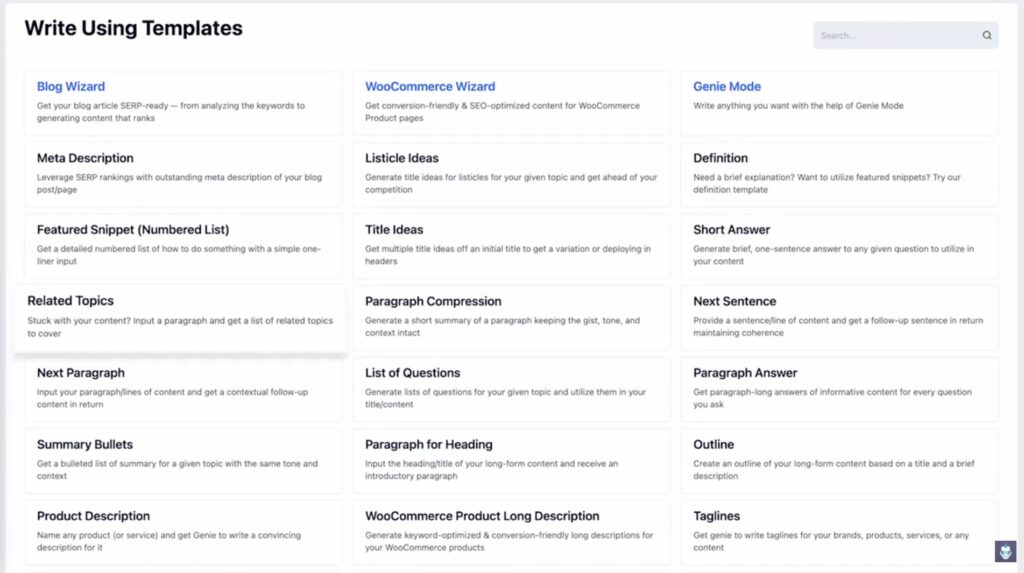The image size is (1024, 573).
Task: Open the Short Answer template
Action: pos(839,246)
